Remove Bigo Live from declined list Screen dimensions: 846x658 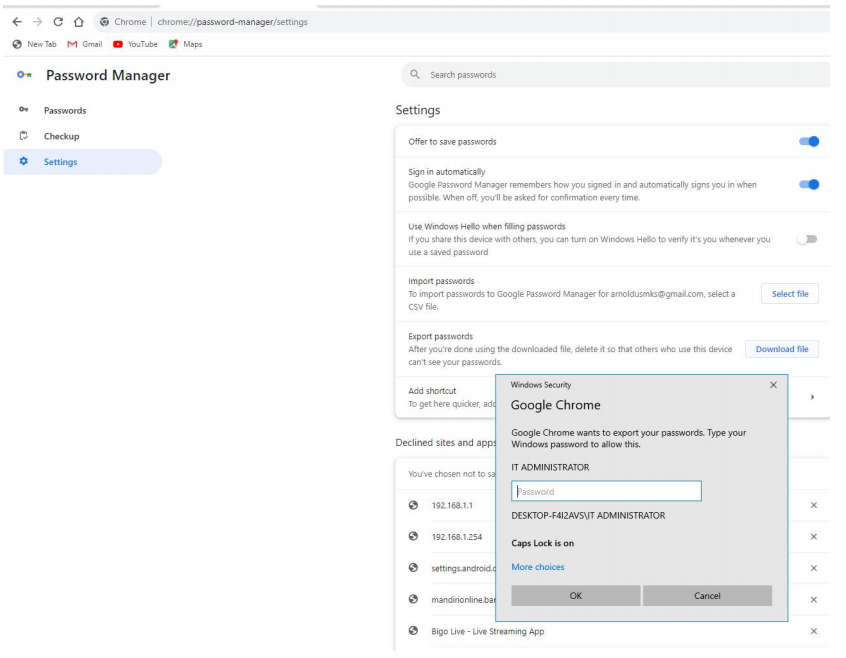[x=814, y=631]
